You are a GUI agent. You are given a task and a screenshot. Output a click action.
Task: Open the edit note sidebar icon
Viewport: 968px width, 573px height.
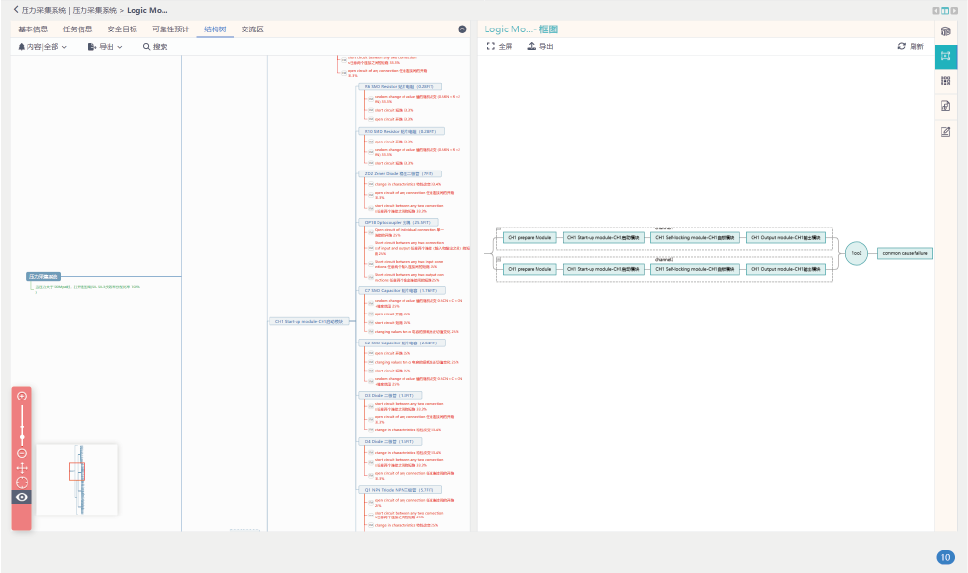(x=945, y=131)
